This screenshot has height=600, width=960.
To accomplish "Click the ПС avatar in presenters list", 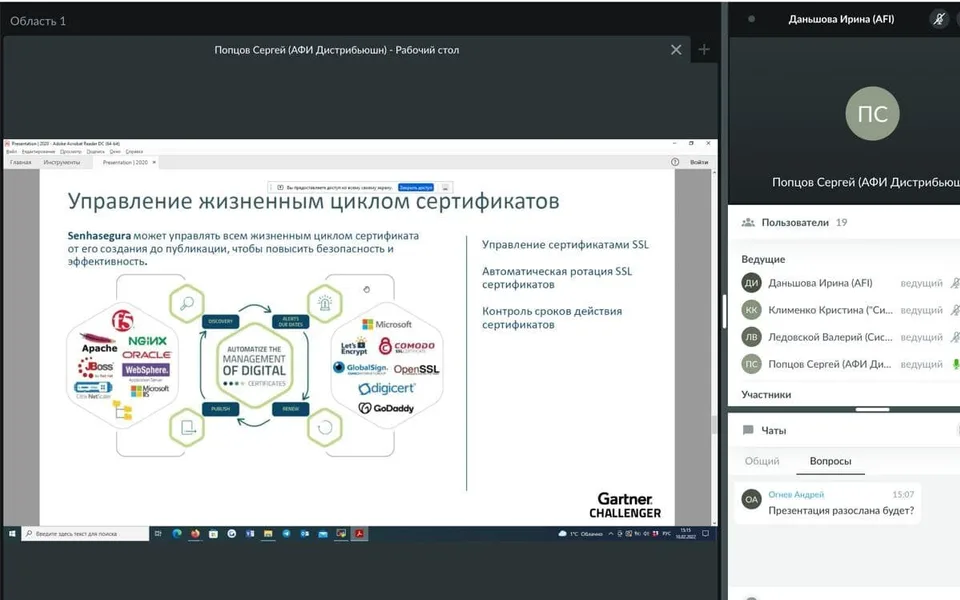I will tap(751, 364).
